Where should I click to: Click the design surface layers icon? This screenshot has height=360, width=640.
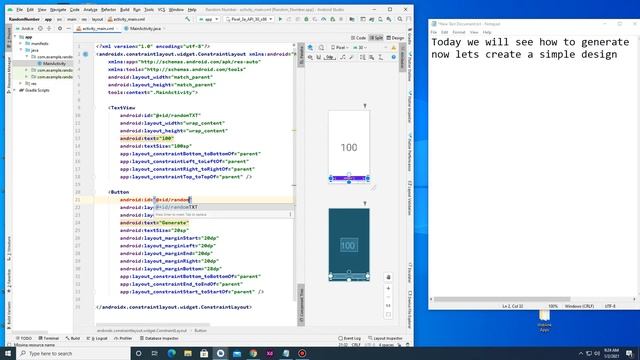pyautogui.click(x=311, y=48)
